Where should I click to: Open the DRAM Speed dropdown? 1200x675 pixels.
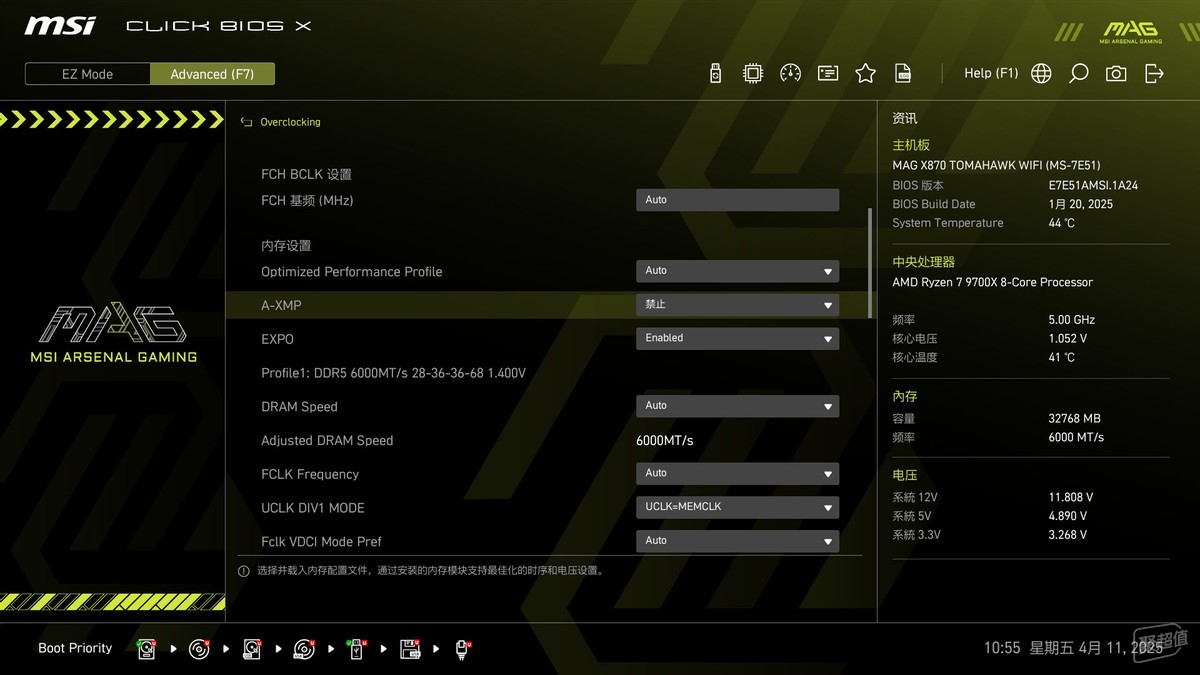(737, 406)
